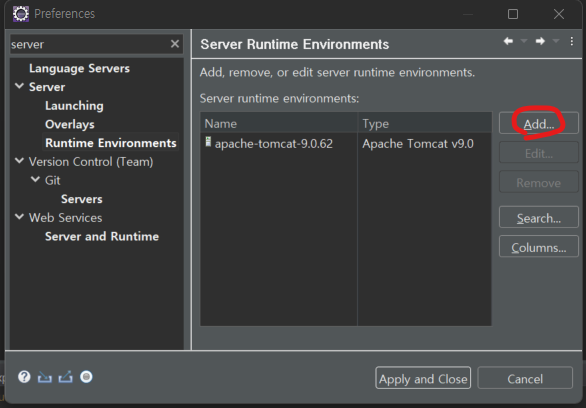The width and height of the screenshot is (586, 408).
Task: Click the apache-tomcat server icon
Action: pos(209,142)
